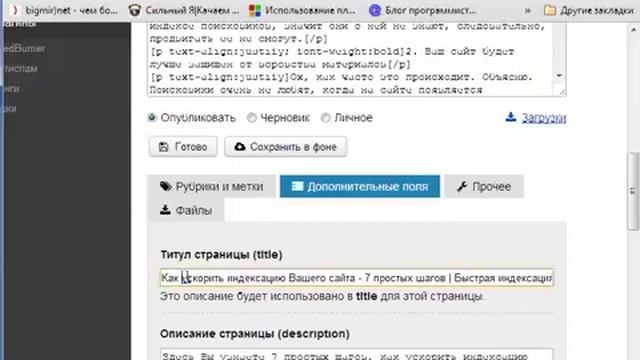
Task: Click the colorful 'Использование пл...' favicon
Action: 255,11
